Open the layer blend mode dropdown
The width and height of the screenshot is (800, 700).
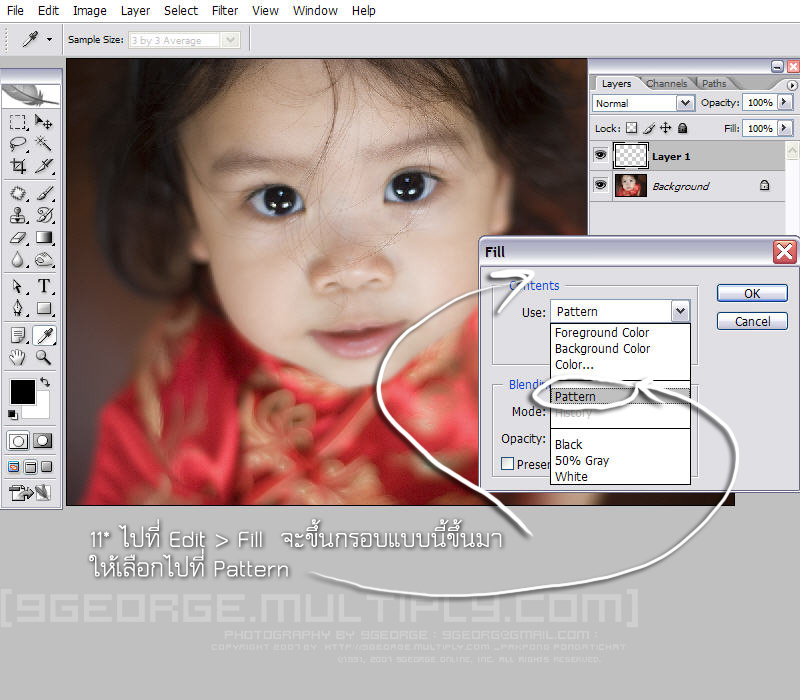685,103
